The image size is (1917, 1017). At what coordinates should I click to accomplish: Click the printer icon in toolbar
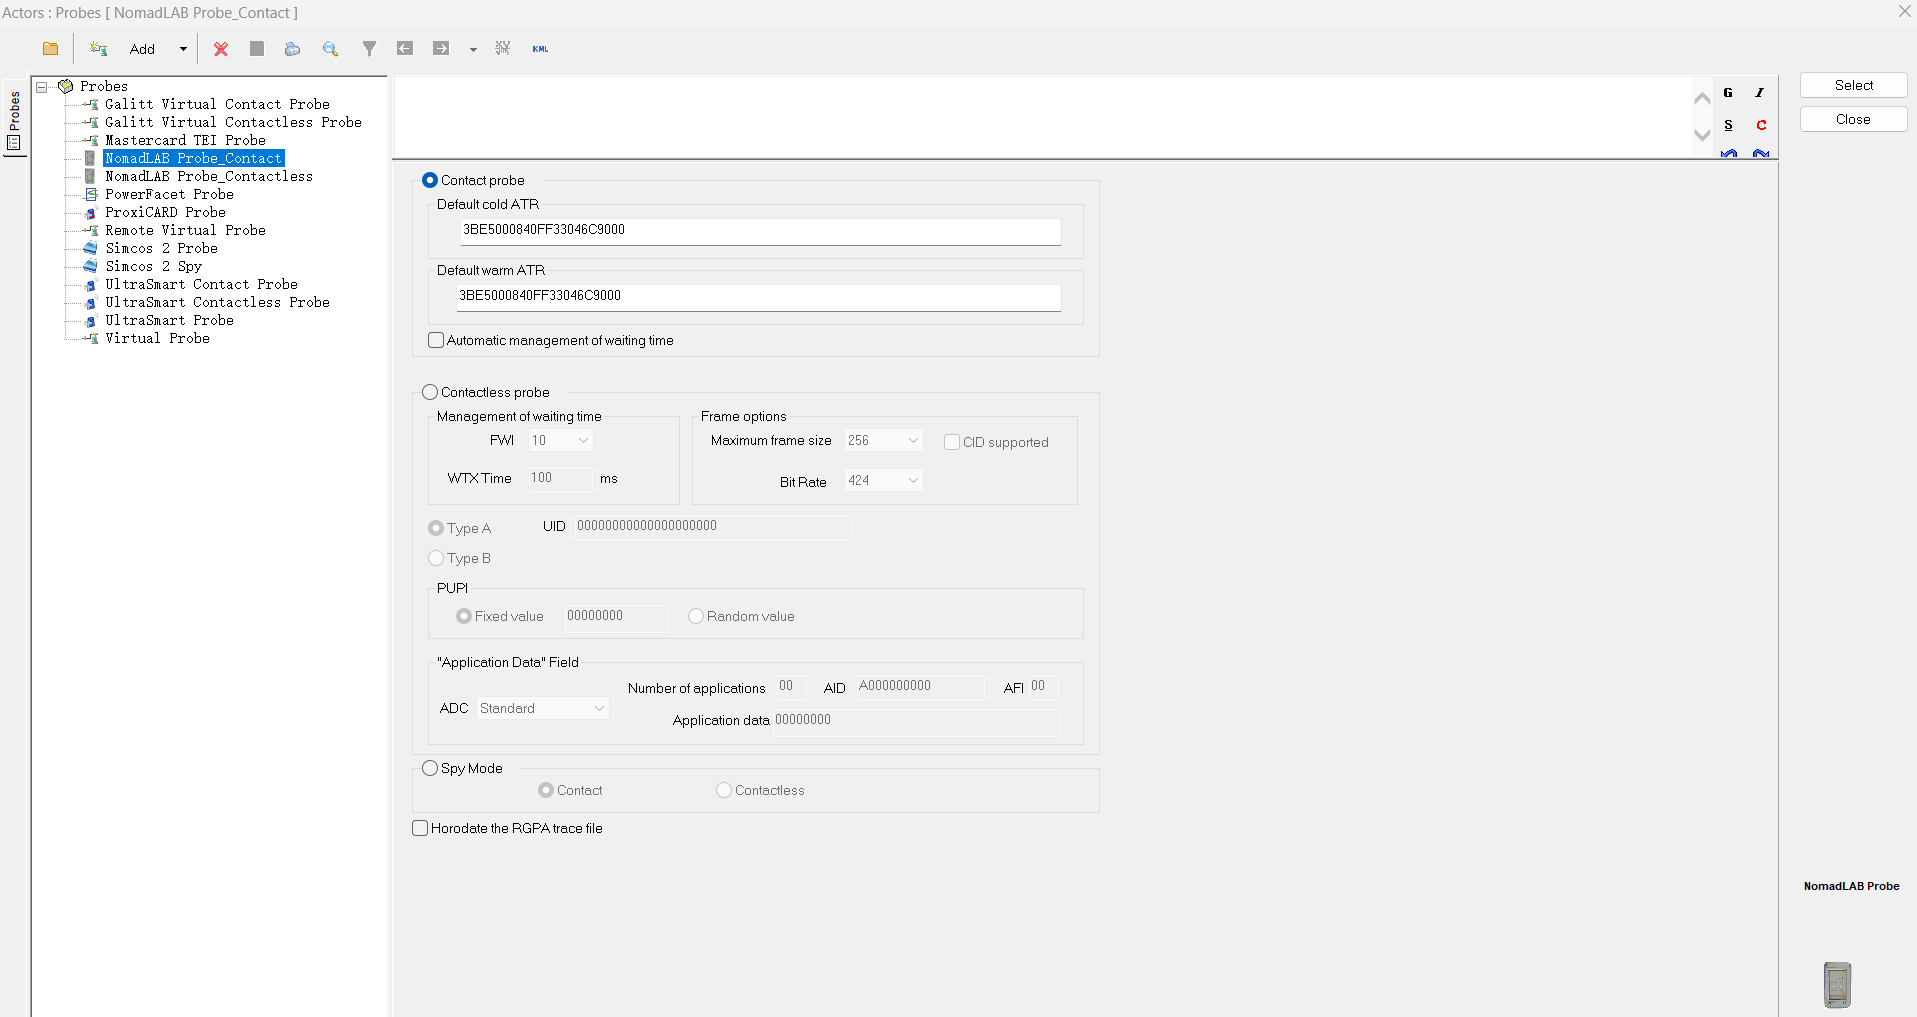coord(292,49)
